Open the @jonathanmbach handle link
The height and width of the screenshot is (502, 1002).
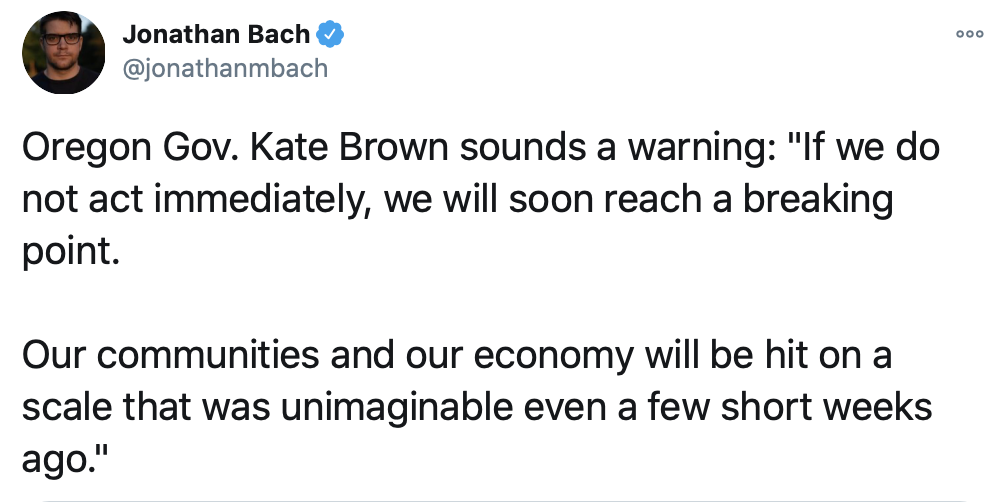tap(224, 68)
